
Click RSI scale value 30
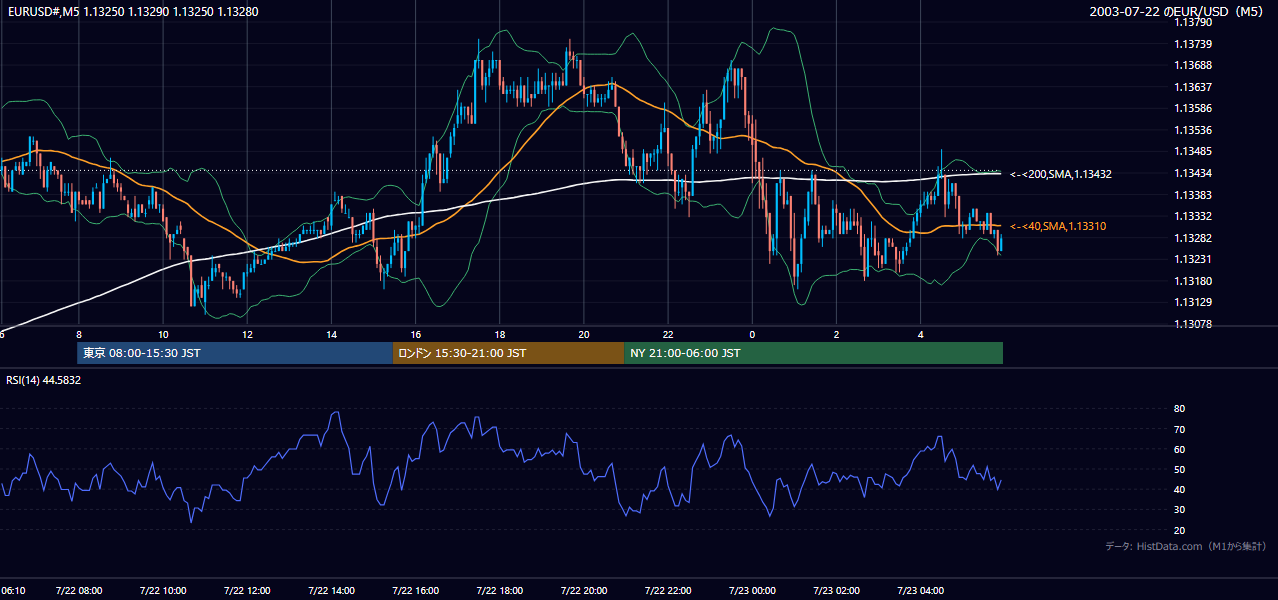[1180, 510]
